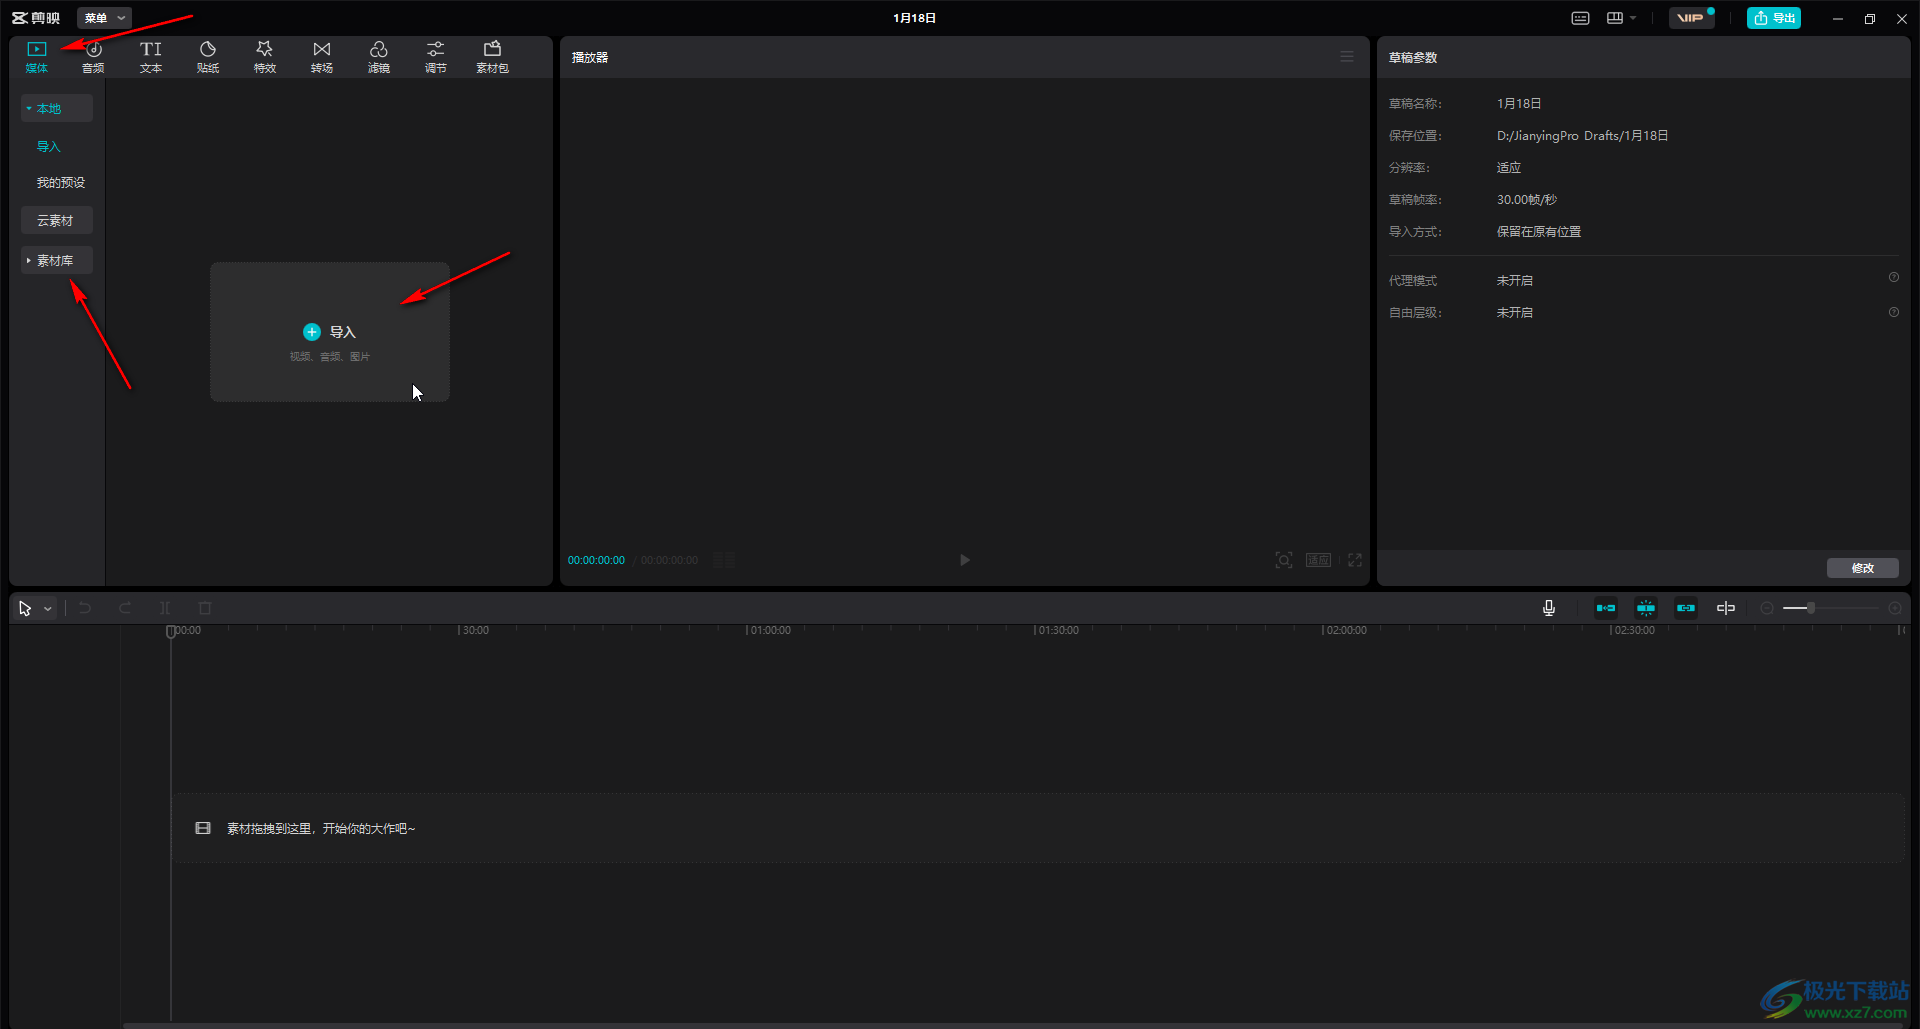Switch to the 特效 effects tab

click(265, 57)
